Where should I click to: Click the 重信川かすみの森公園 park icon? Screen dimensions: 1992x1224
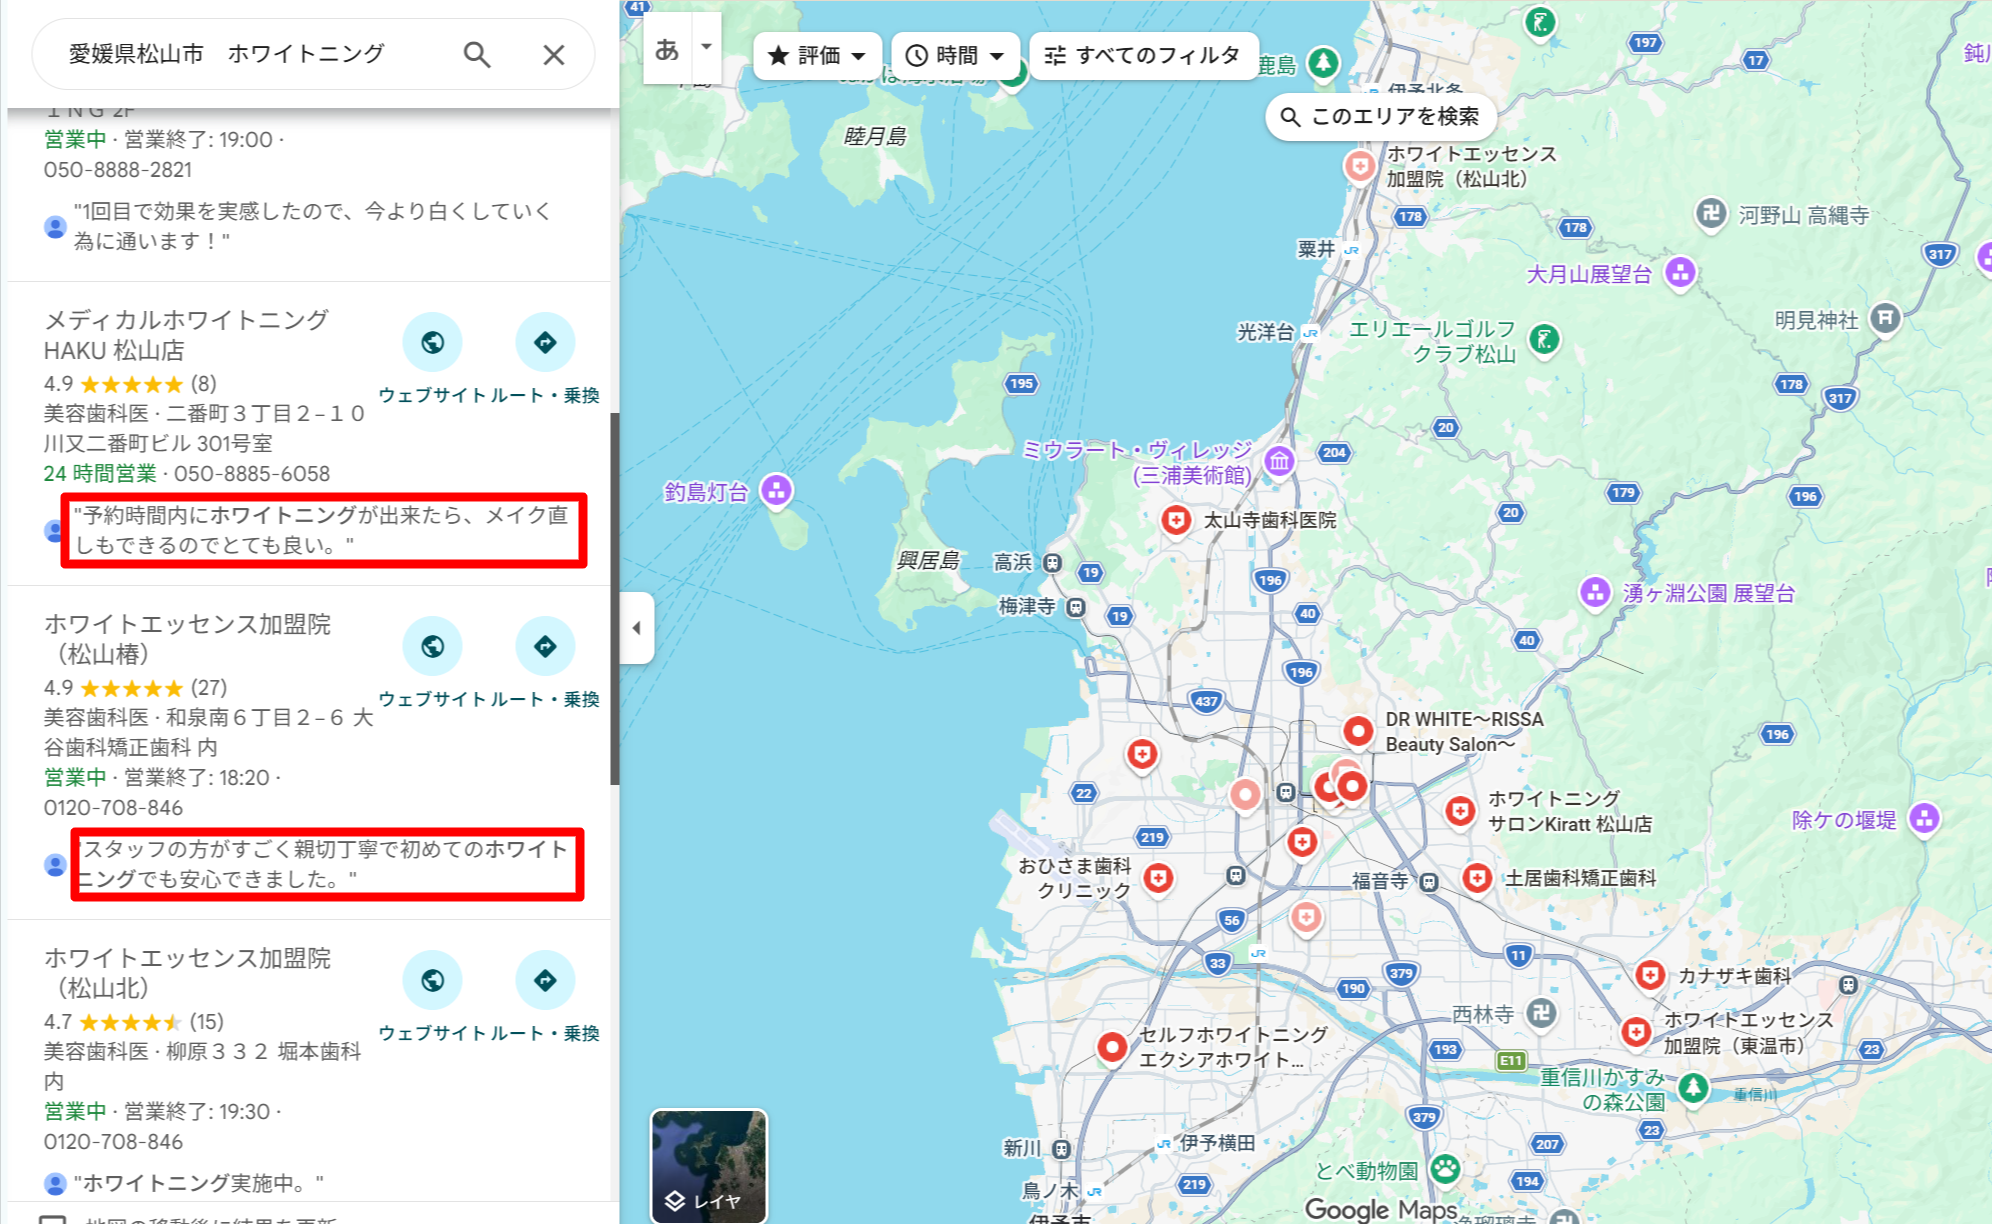[1693, 1087]
